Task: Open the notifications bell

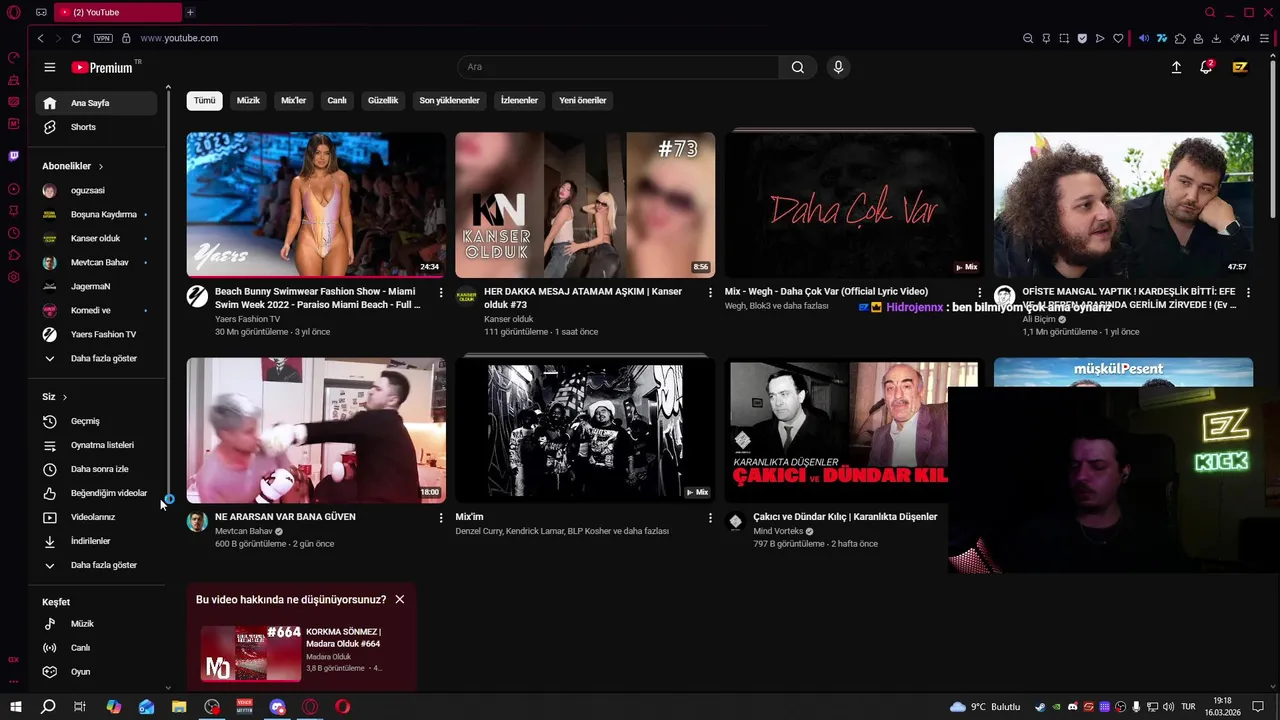Action: (x=1206, y=67)
